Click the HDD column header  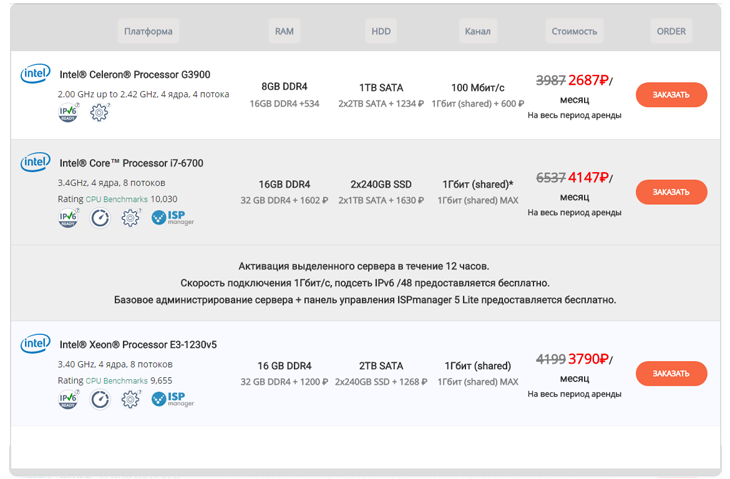(381, 31)
